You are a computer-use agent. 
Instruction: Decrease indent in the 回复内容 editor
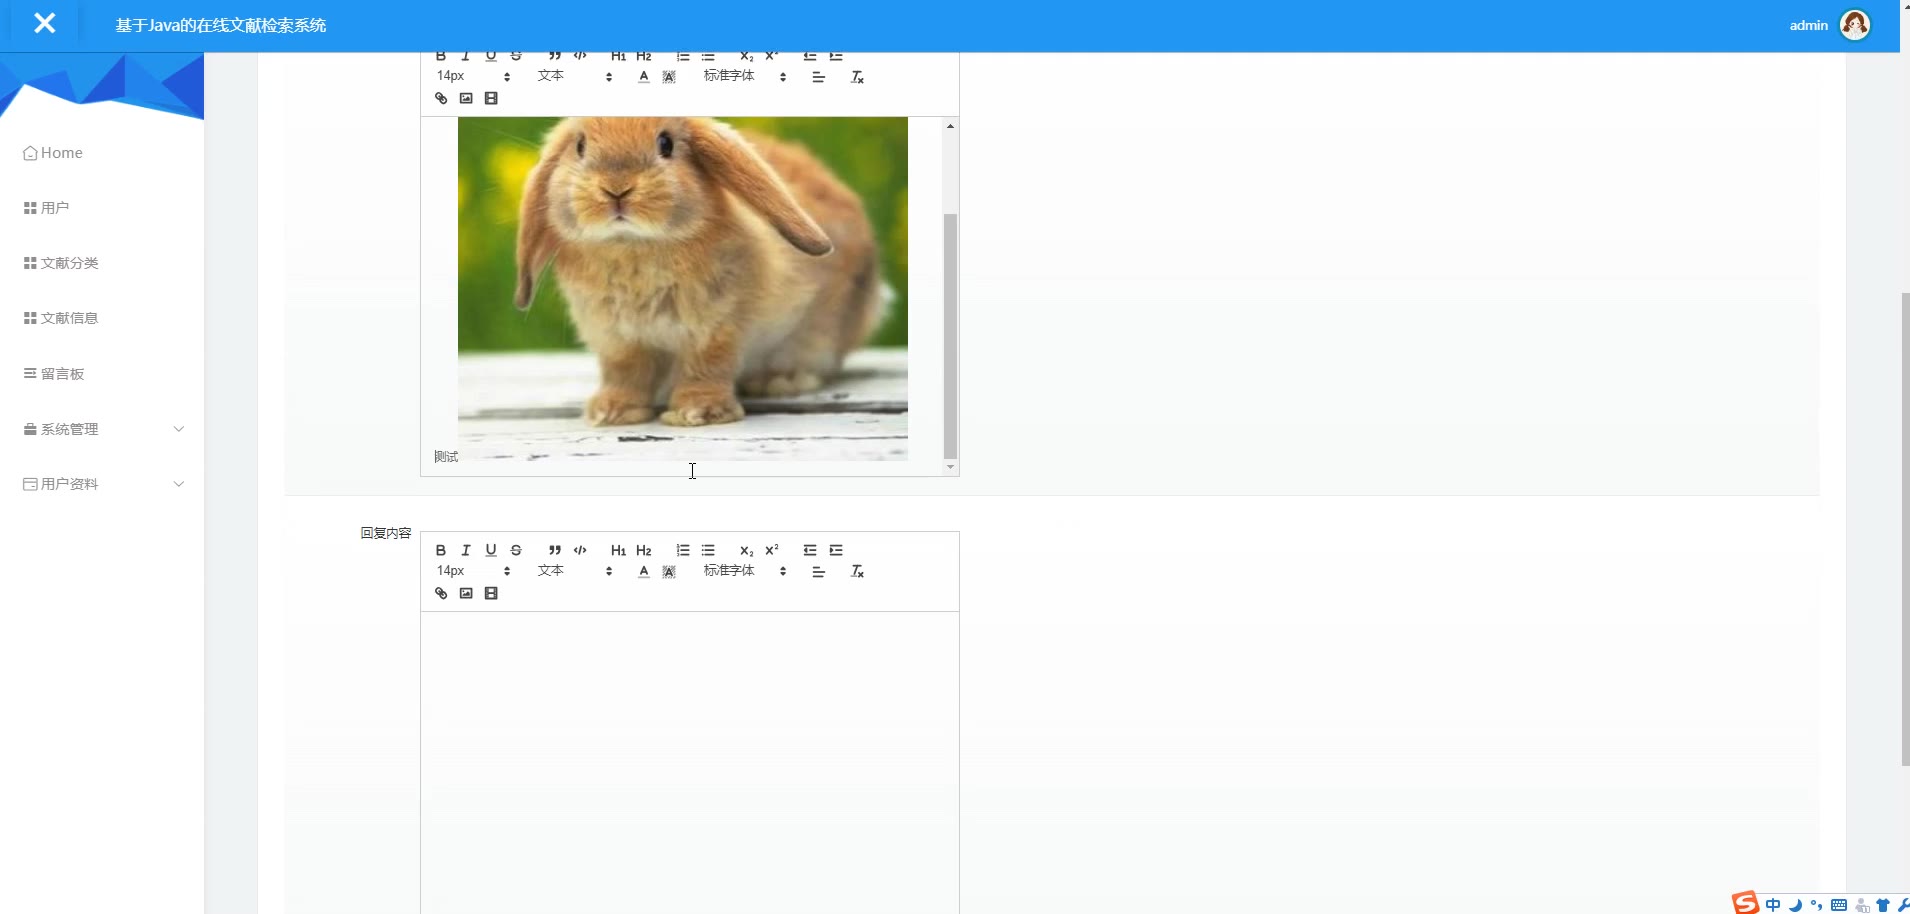coord(810,550)
